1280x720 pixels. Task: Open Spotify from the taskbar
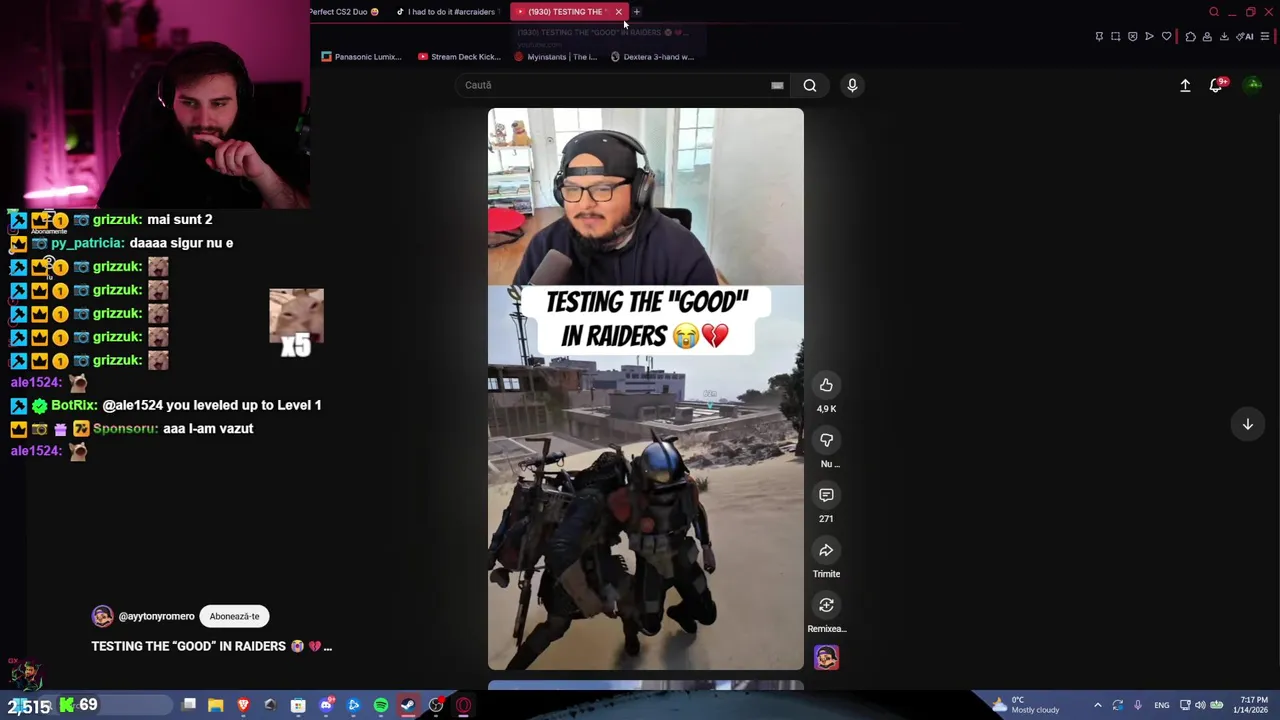pos(381,705)
